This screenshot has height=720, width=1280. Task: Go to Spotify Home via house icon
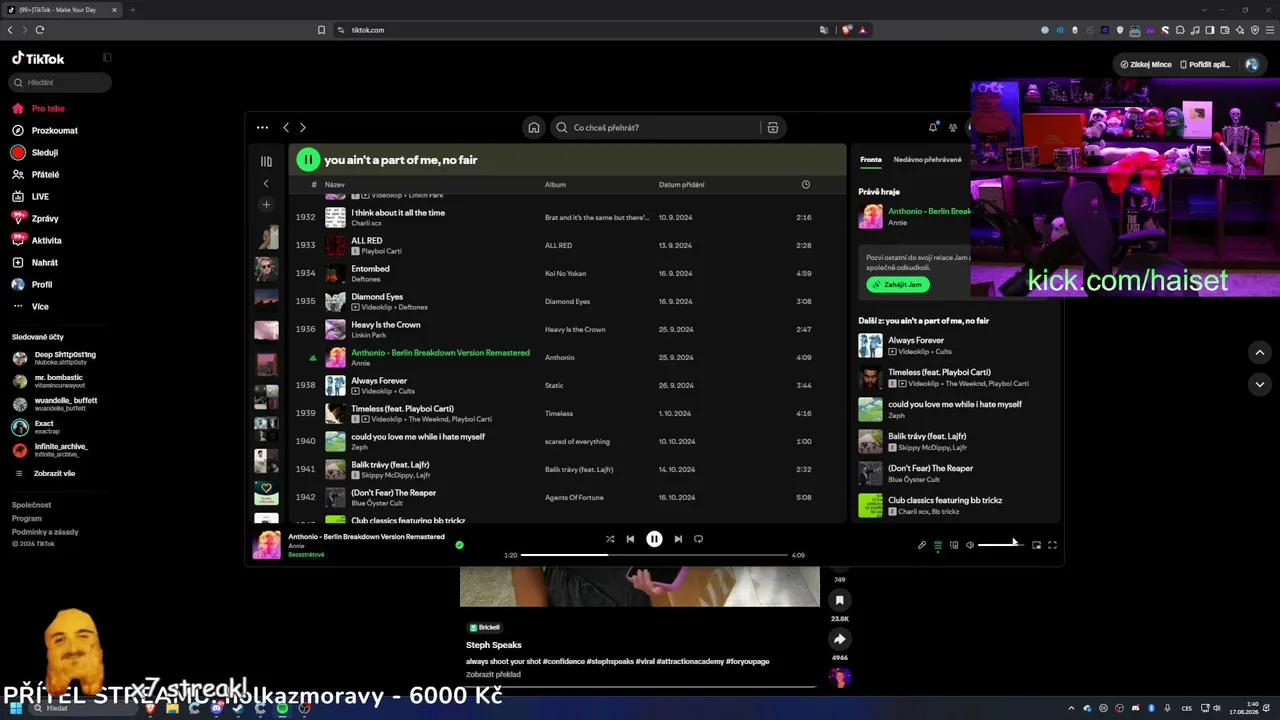point(534,127)
